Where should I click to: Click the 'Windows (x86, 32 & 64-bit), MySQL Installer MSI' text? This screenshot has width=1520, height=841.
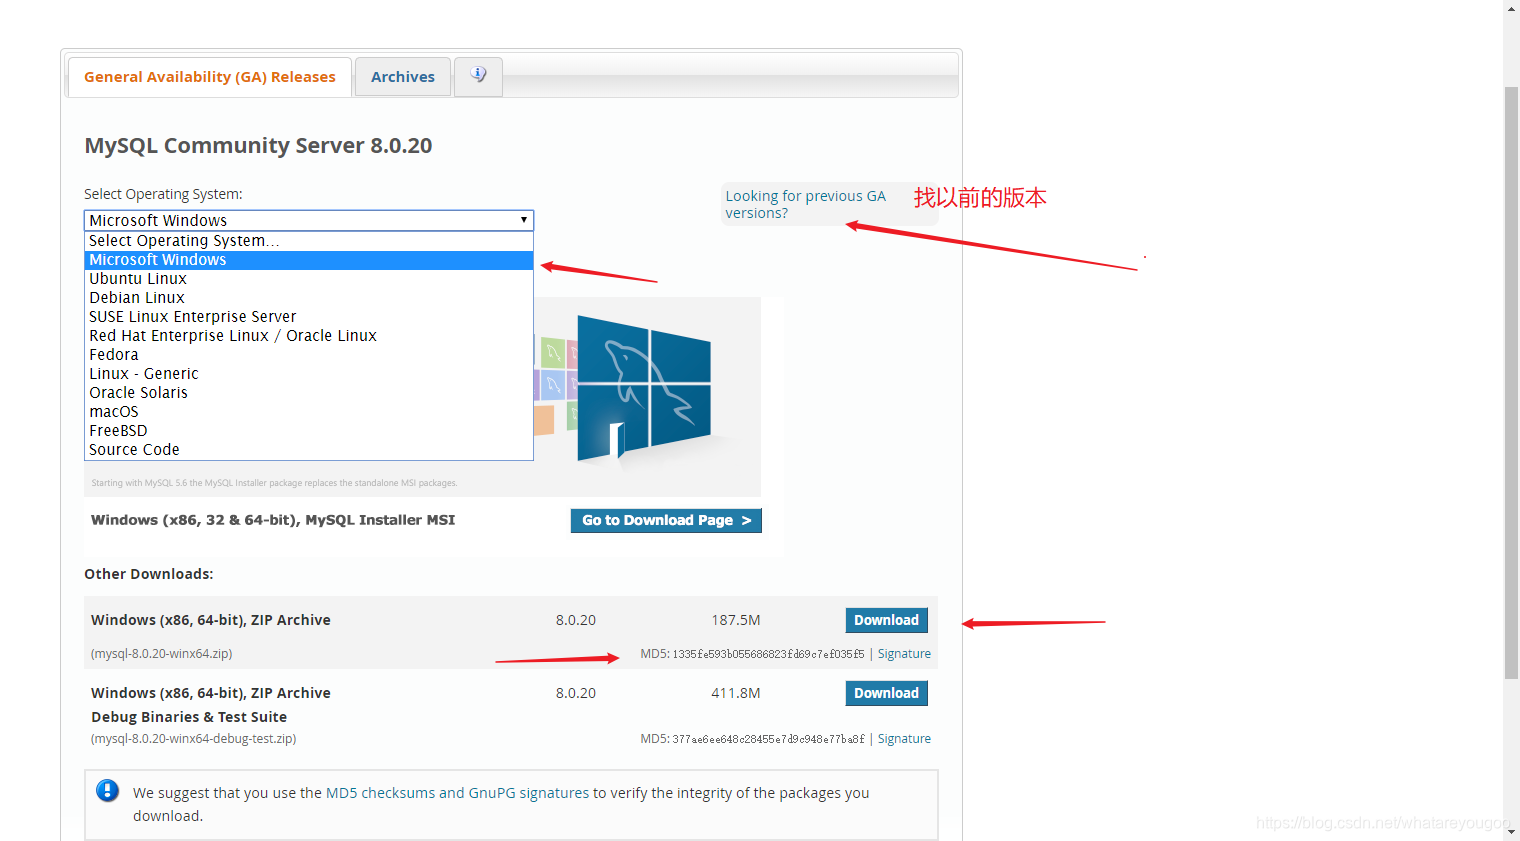click(273, 520)
